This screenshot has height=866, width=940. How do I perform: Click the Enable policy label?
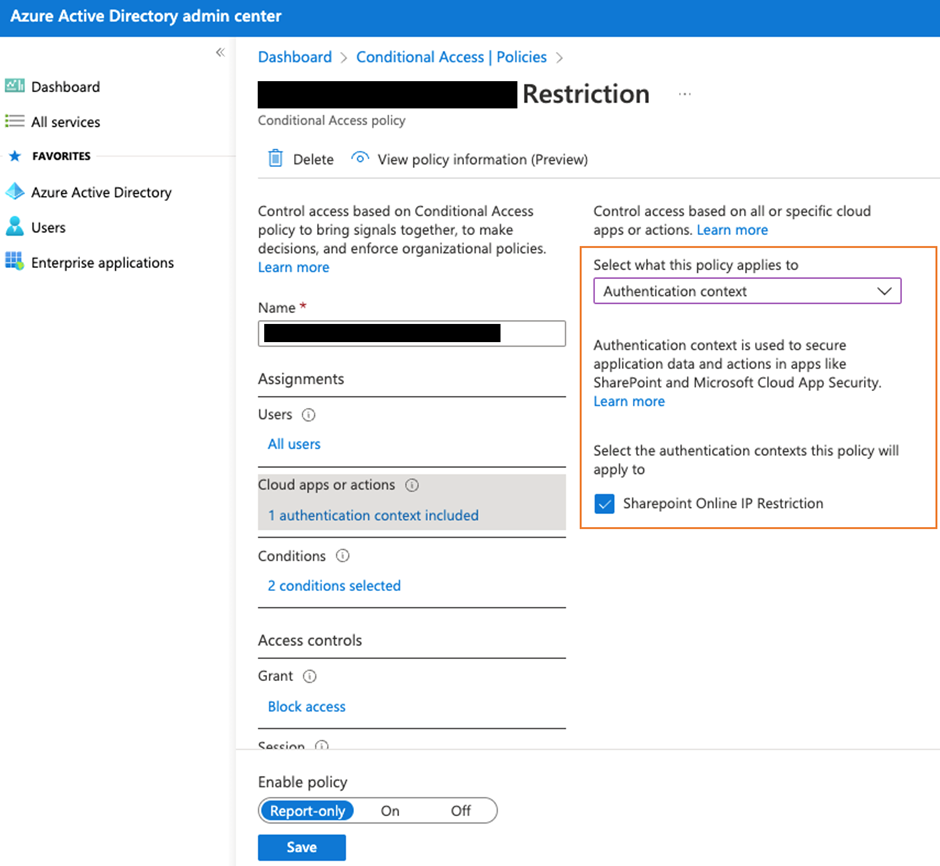point(303,782)
